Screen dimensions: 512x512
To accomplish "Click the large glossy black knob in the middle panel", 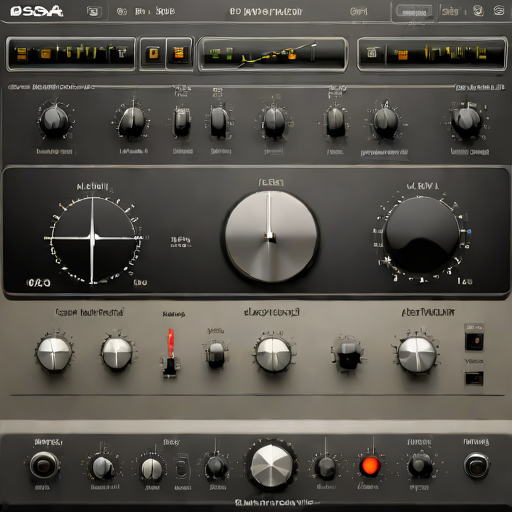I will pos(422,236).
